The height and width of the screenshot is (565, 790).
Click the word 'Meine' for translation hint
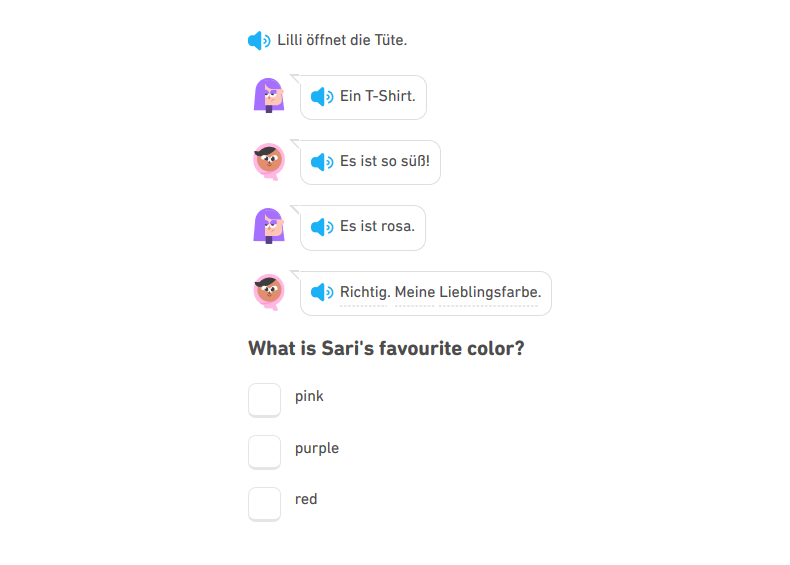[415, 292]
